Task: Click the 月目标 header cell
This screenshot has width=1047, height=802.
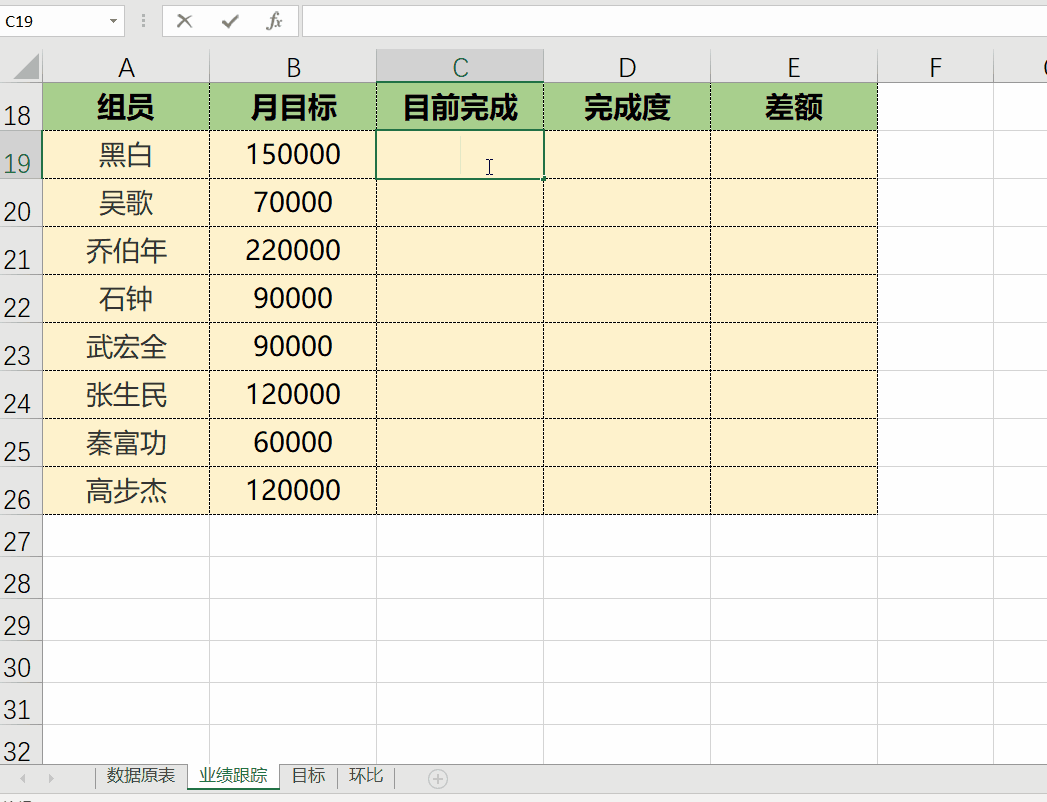Action: (x=293, y=107)
